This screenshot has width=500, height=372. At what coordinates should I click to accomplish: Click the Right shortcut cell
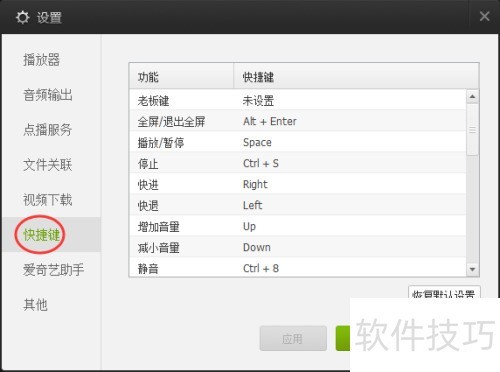point(255,185)
